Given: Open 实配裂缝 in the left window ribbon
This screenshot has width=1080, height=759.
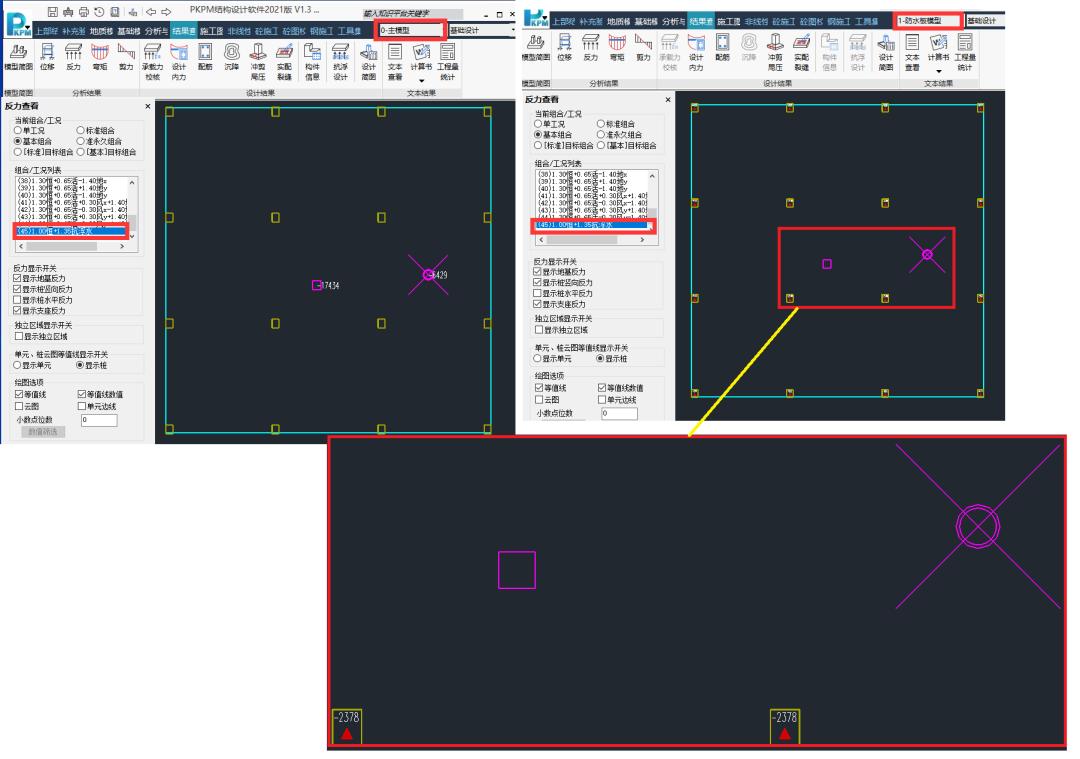Looking at the screenshot, I should 284,62.
